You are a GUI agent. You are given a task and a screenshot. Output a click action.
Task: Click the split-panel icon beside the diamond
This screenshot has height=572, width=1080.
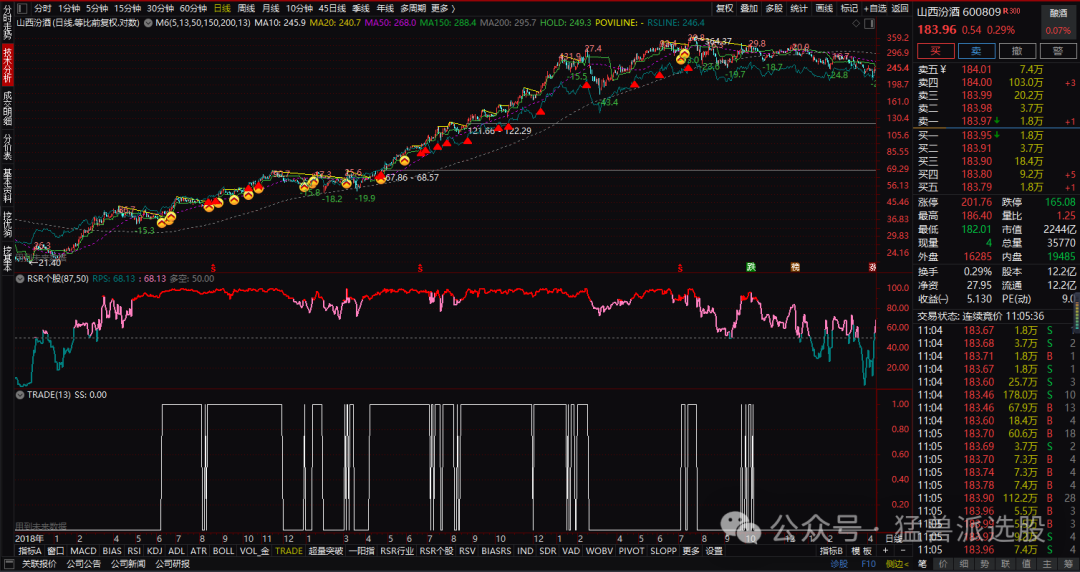point(869,23)
